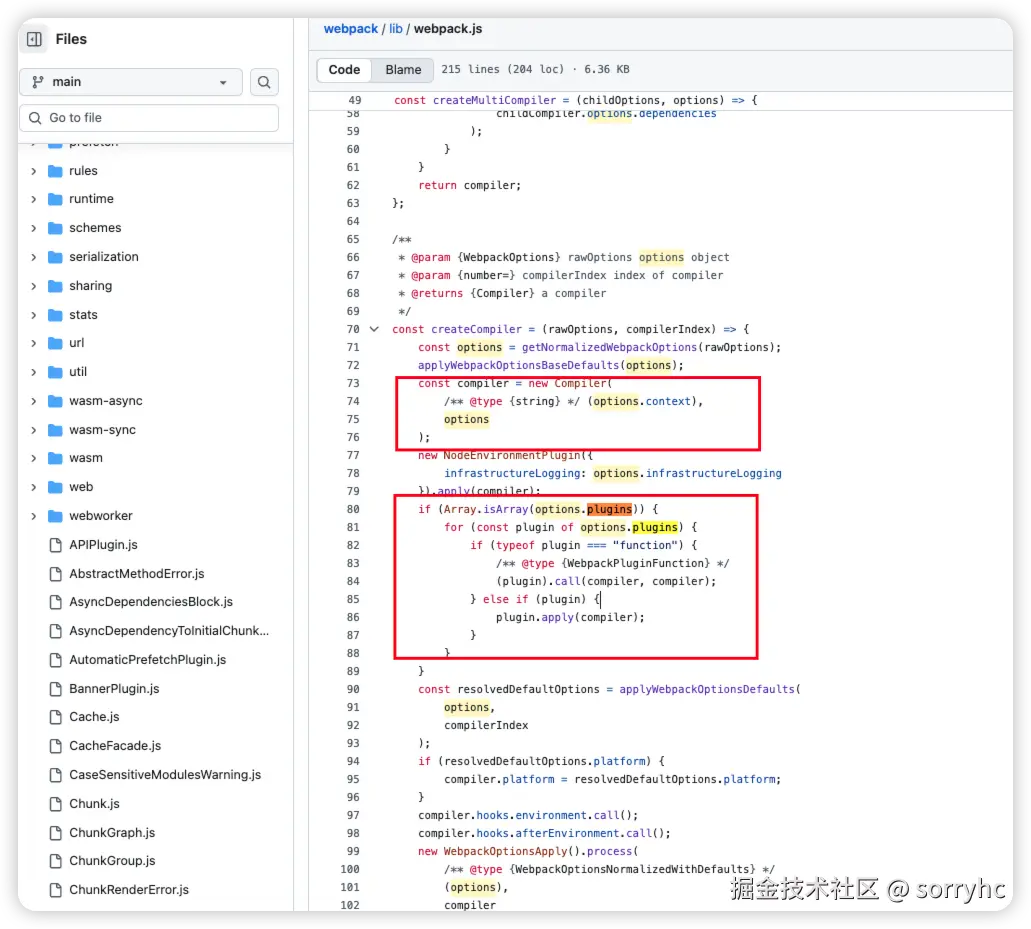
Task: Click the search files magnifier button
Action: pos(264,82)
